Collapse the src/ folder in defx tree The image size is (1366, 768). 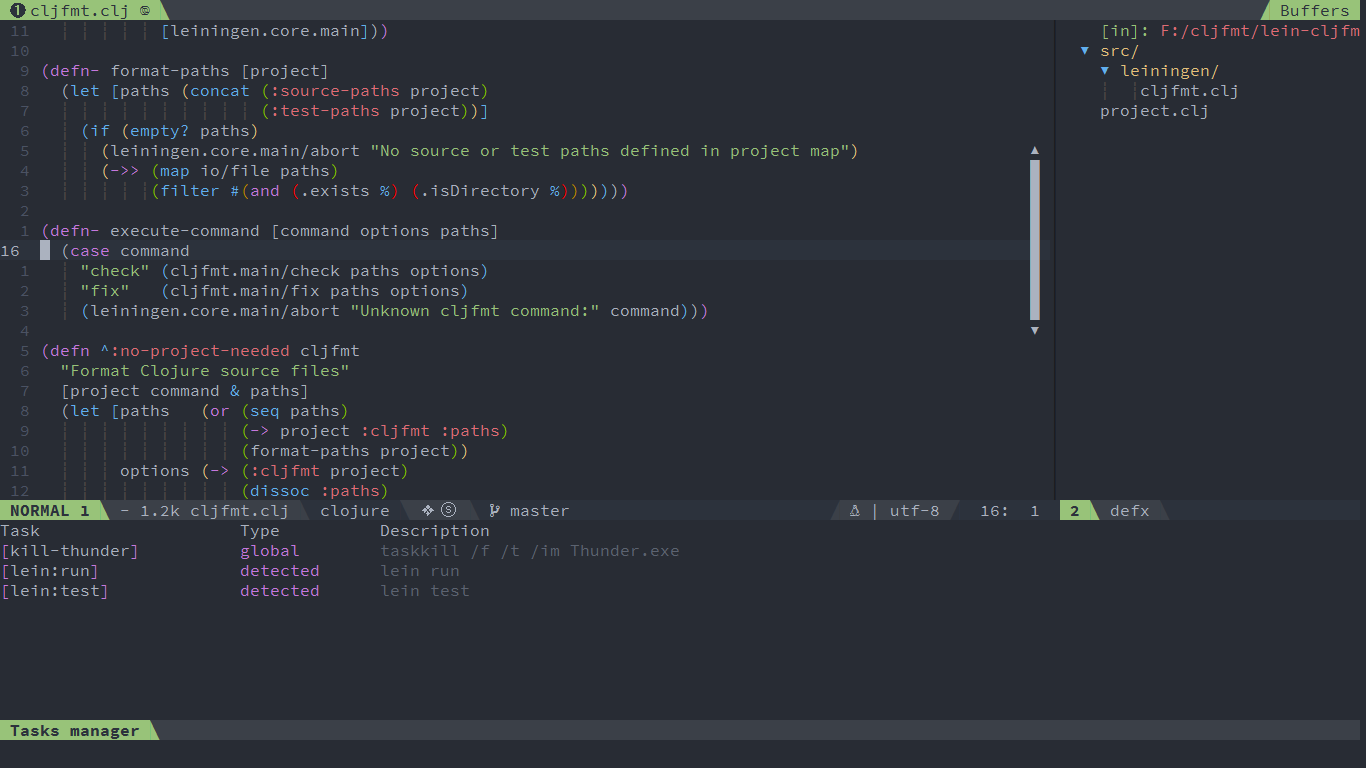[1085, 50]
